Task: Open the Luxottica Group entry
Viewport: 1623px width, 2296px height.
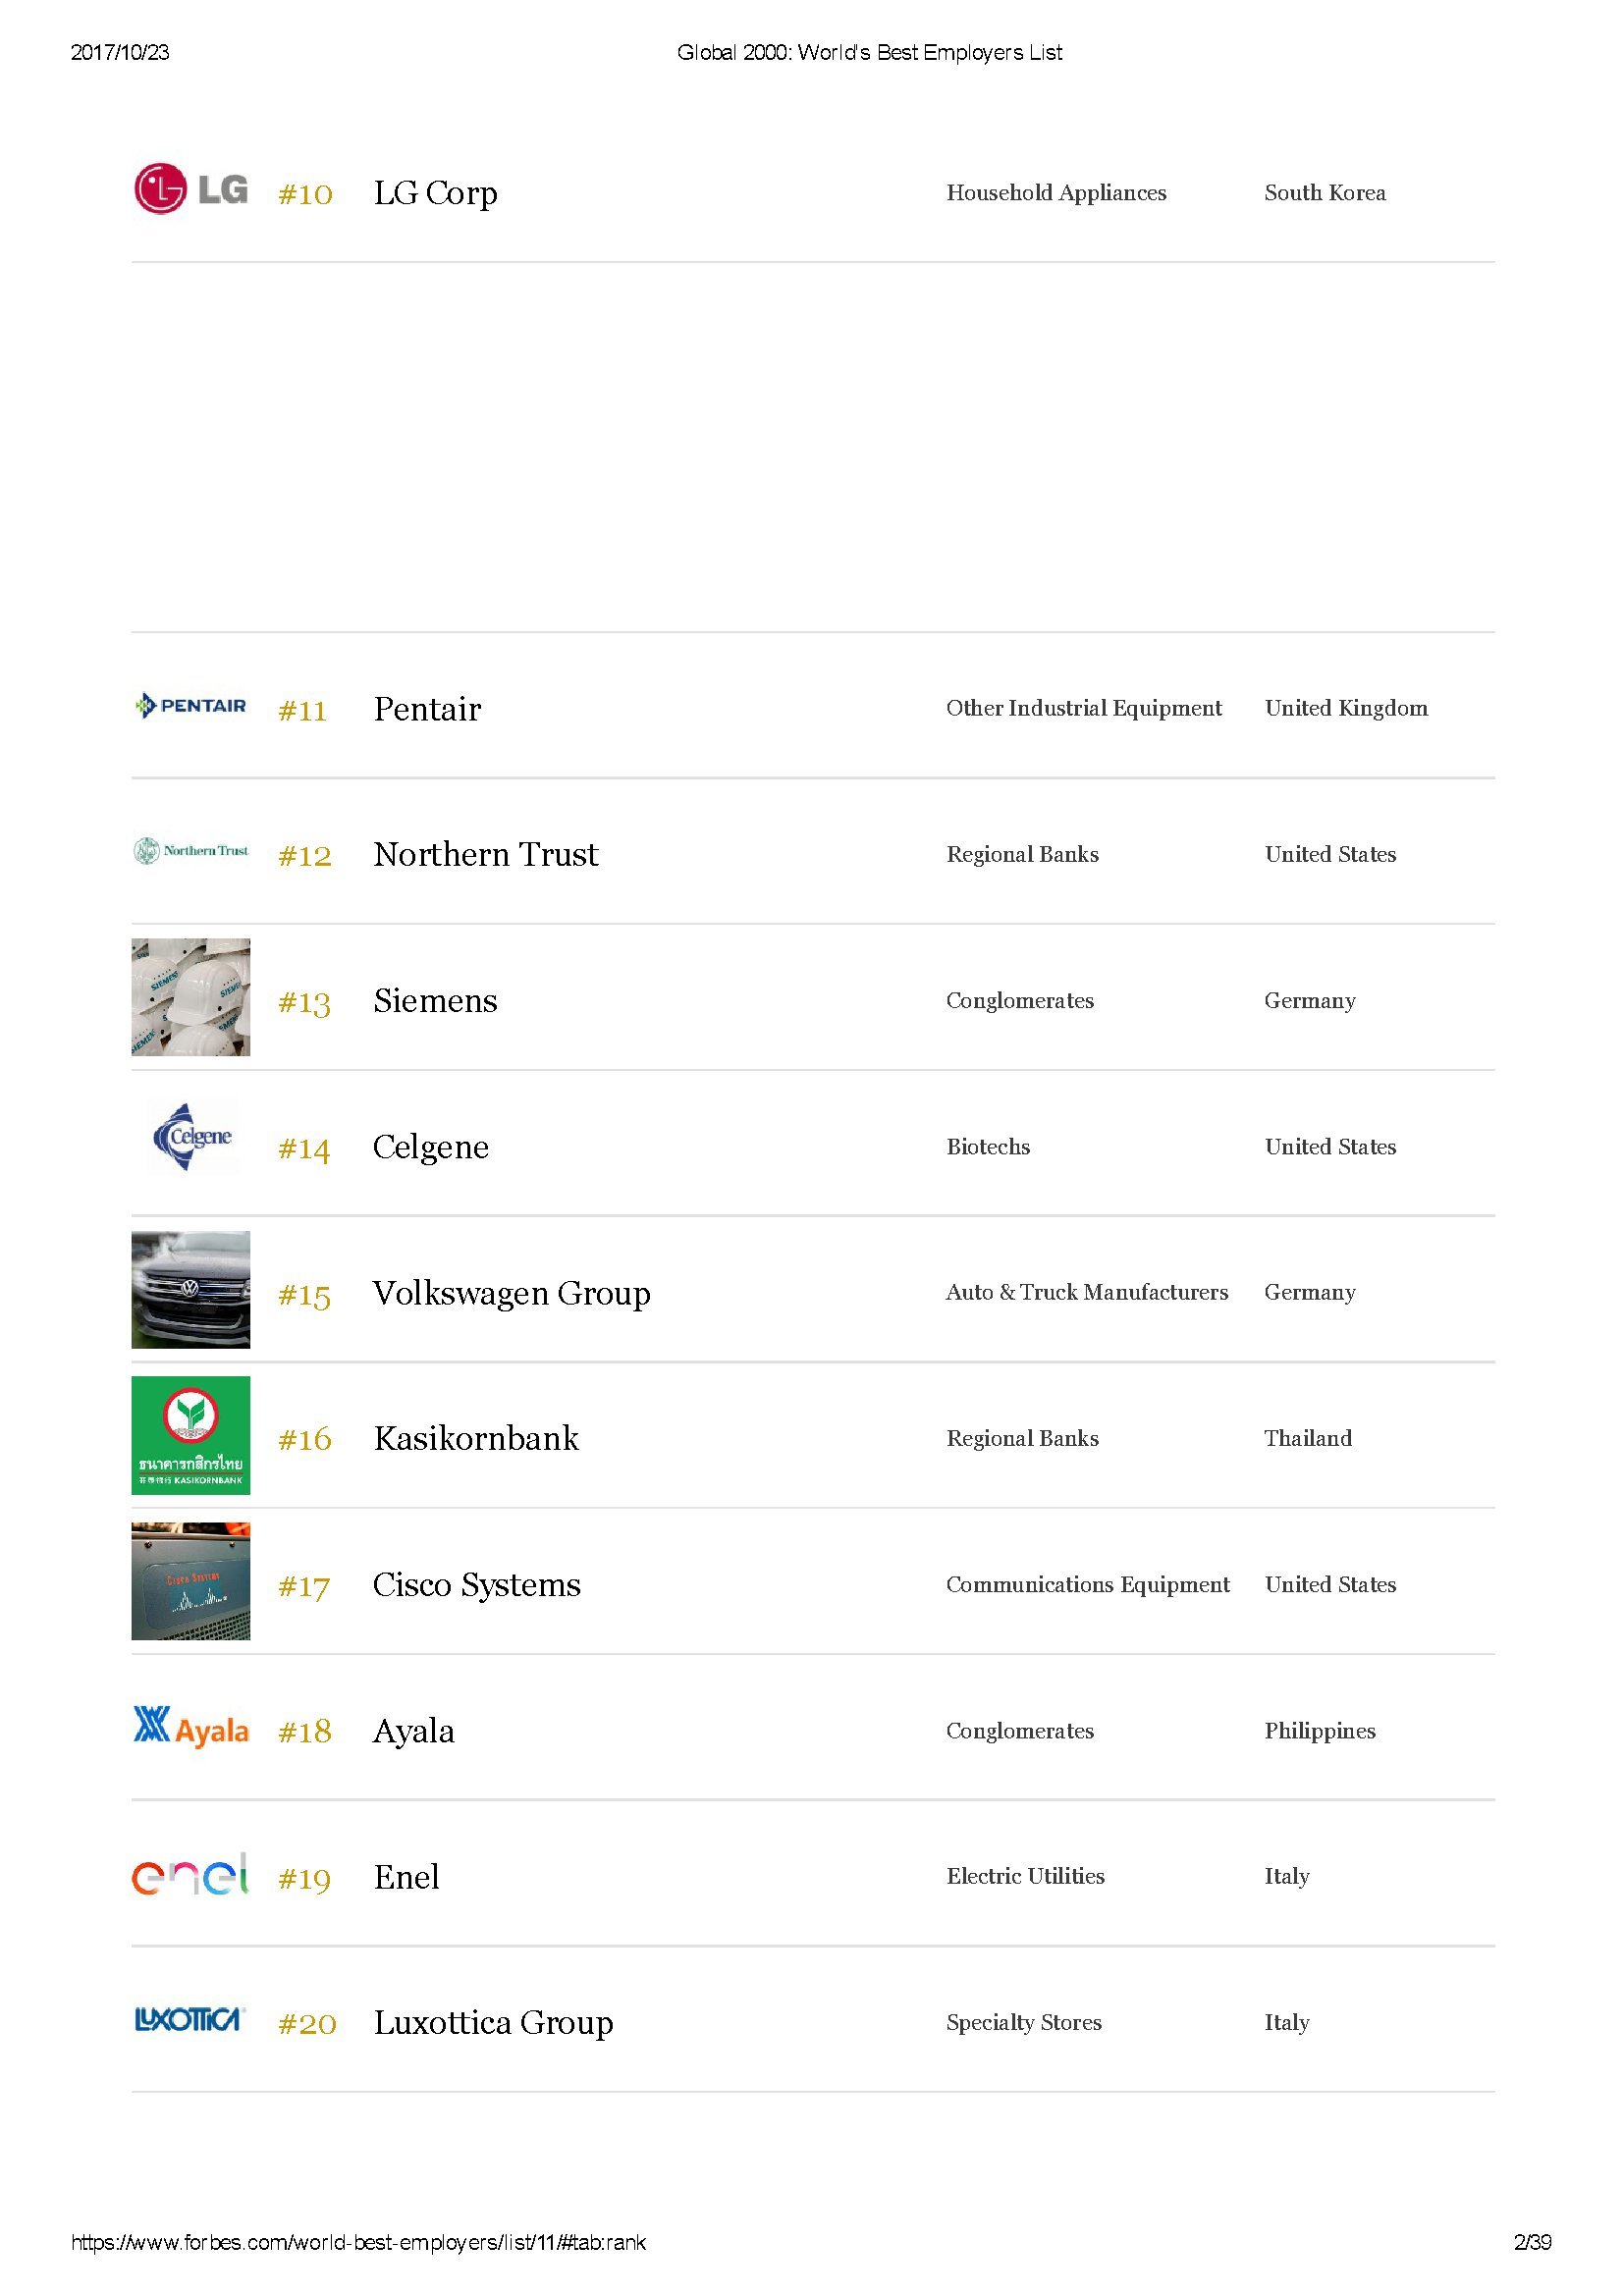Action: 493,2022
